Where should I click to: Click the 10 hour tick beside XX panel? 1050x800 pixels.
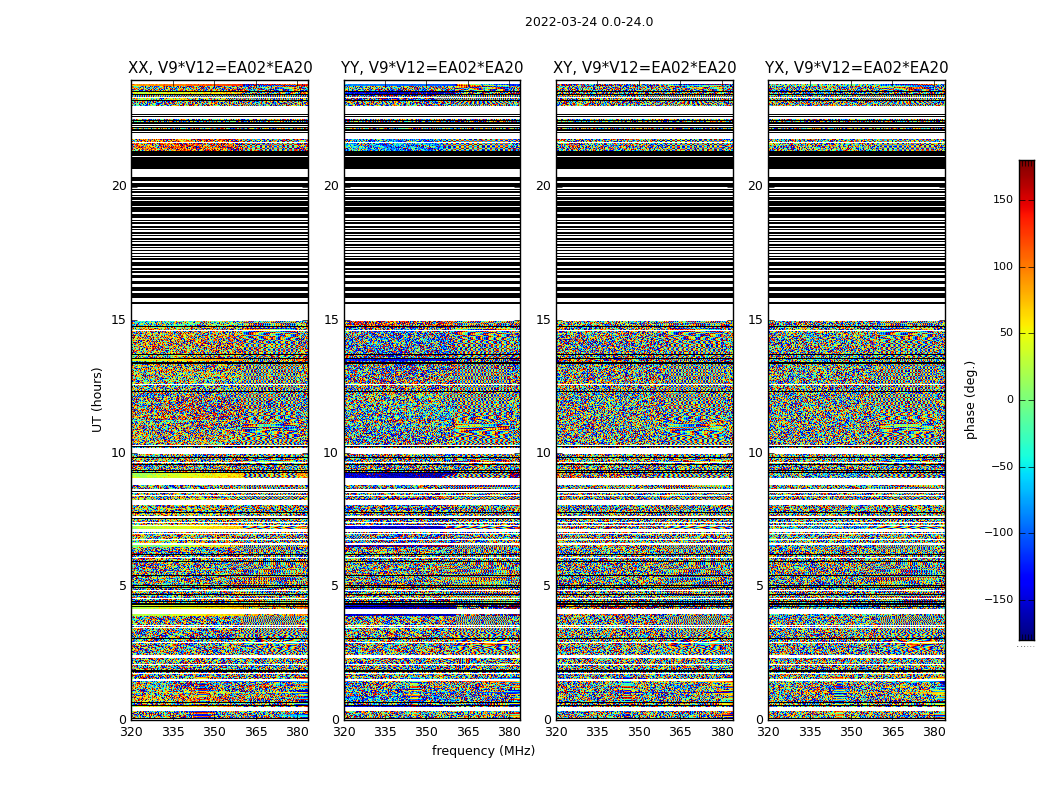(119, 453)
